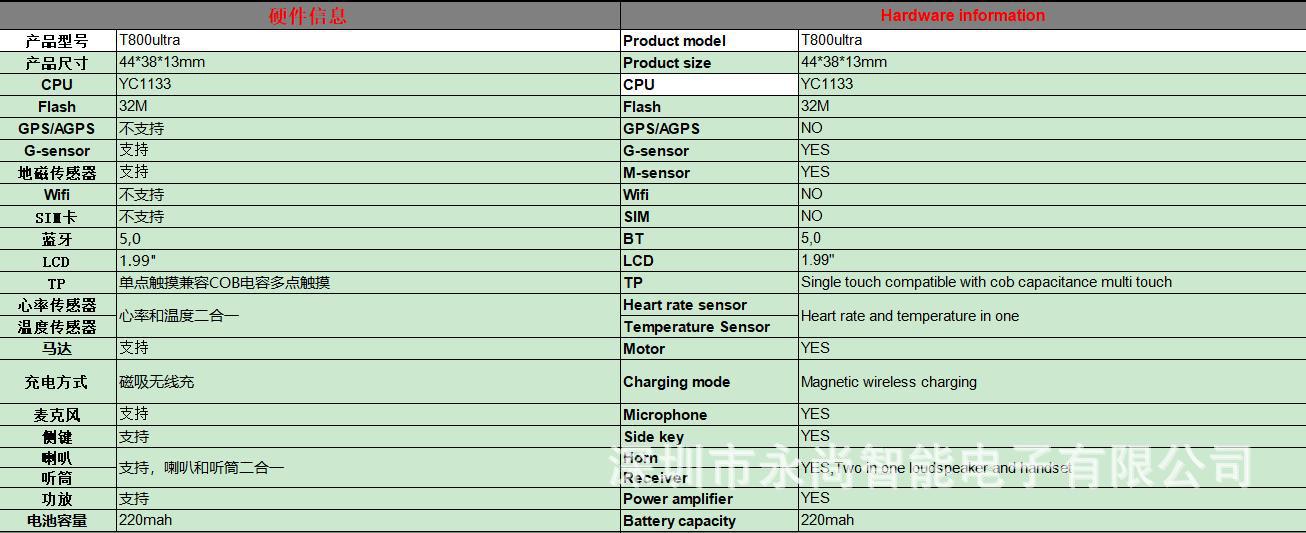
Task: Click the "Power amplifier" label cell
Action: coord(709,499)
